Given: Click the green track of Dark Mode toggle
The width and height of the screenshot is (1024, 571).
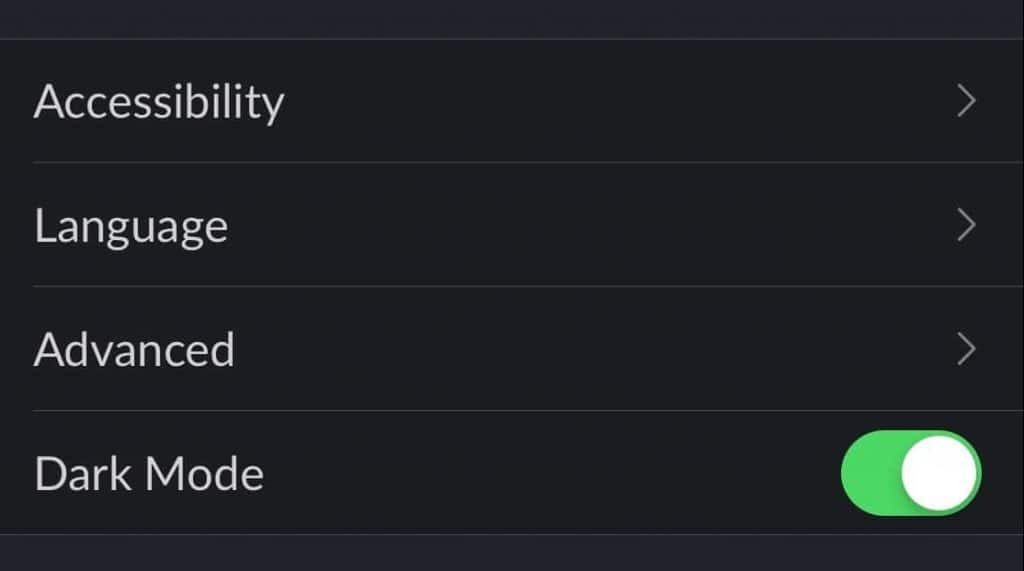Looking at the screenshot, I should coord(868,473).
